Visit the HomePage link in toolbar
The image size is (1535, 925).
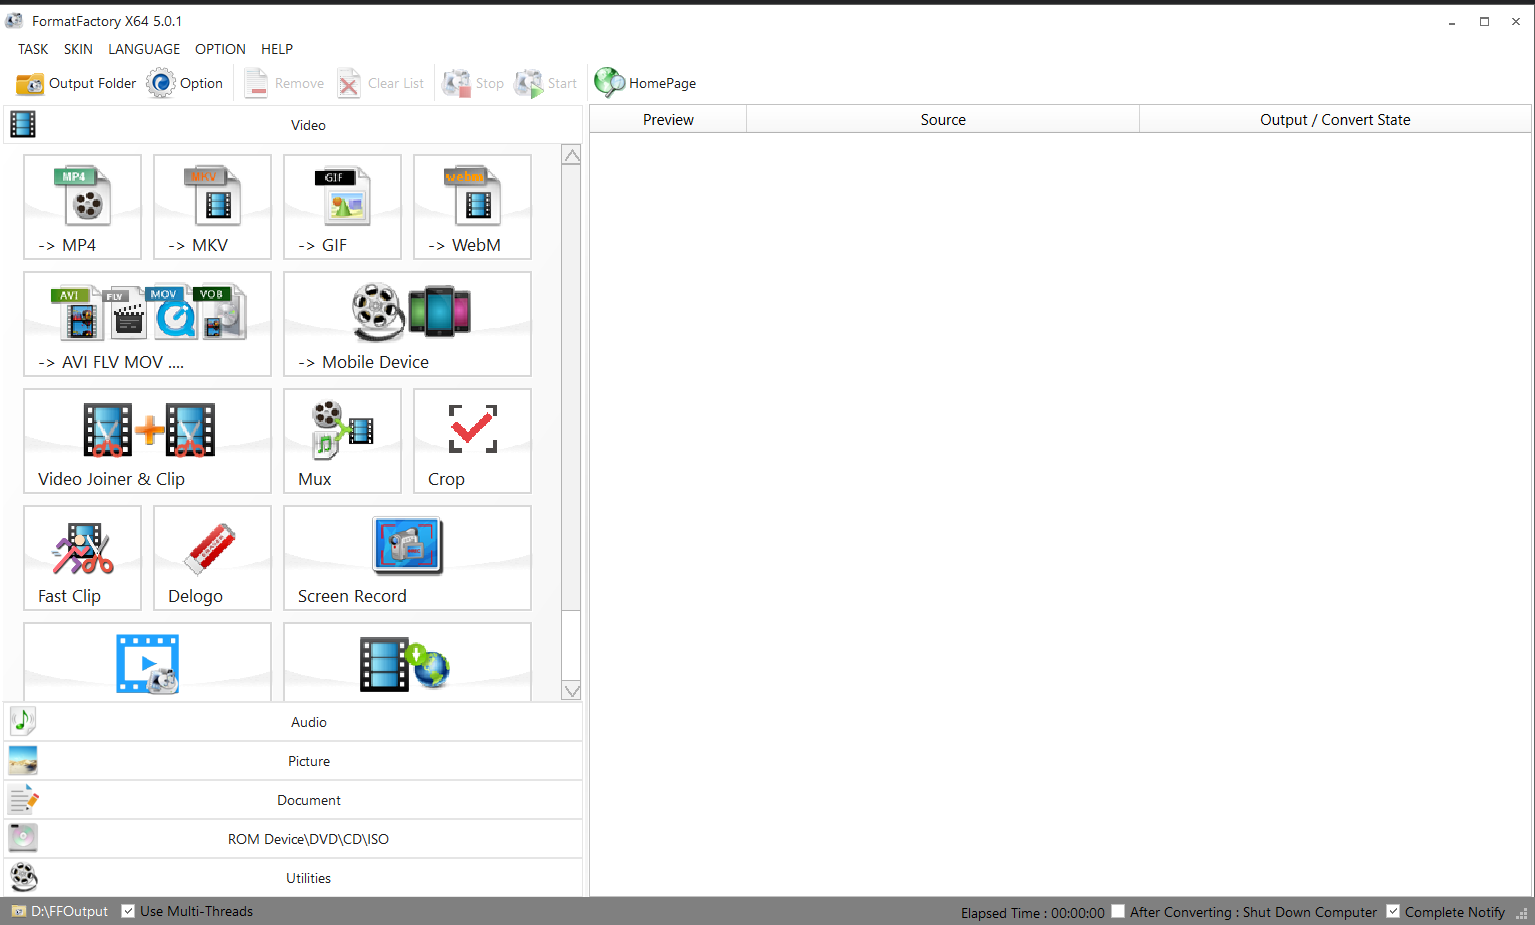tap(645, 83)
